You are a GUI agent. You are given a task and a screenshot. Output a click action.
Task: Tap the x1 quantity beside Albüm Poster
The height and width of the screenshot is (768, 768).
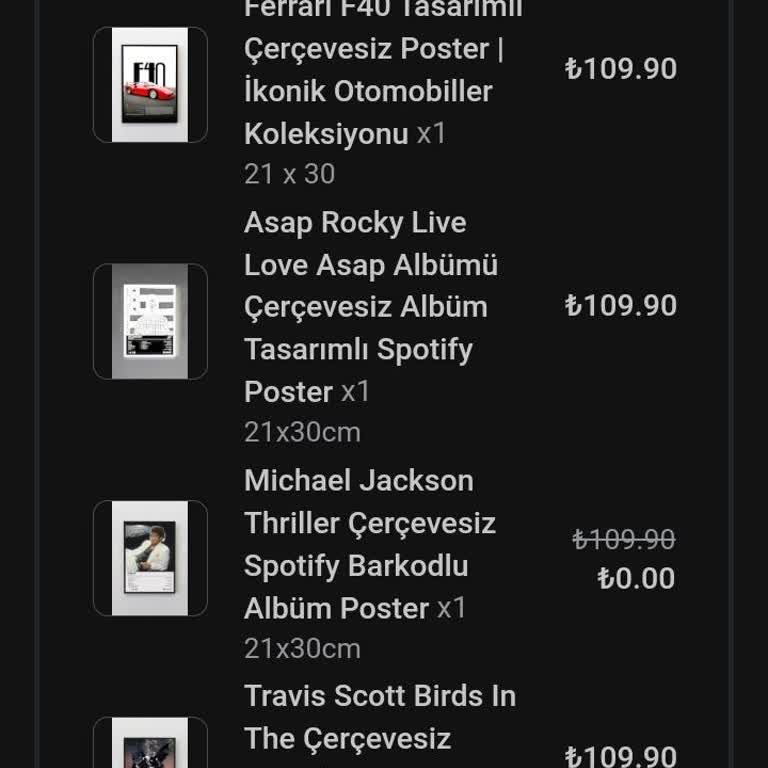pos(452,607)
